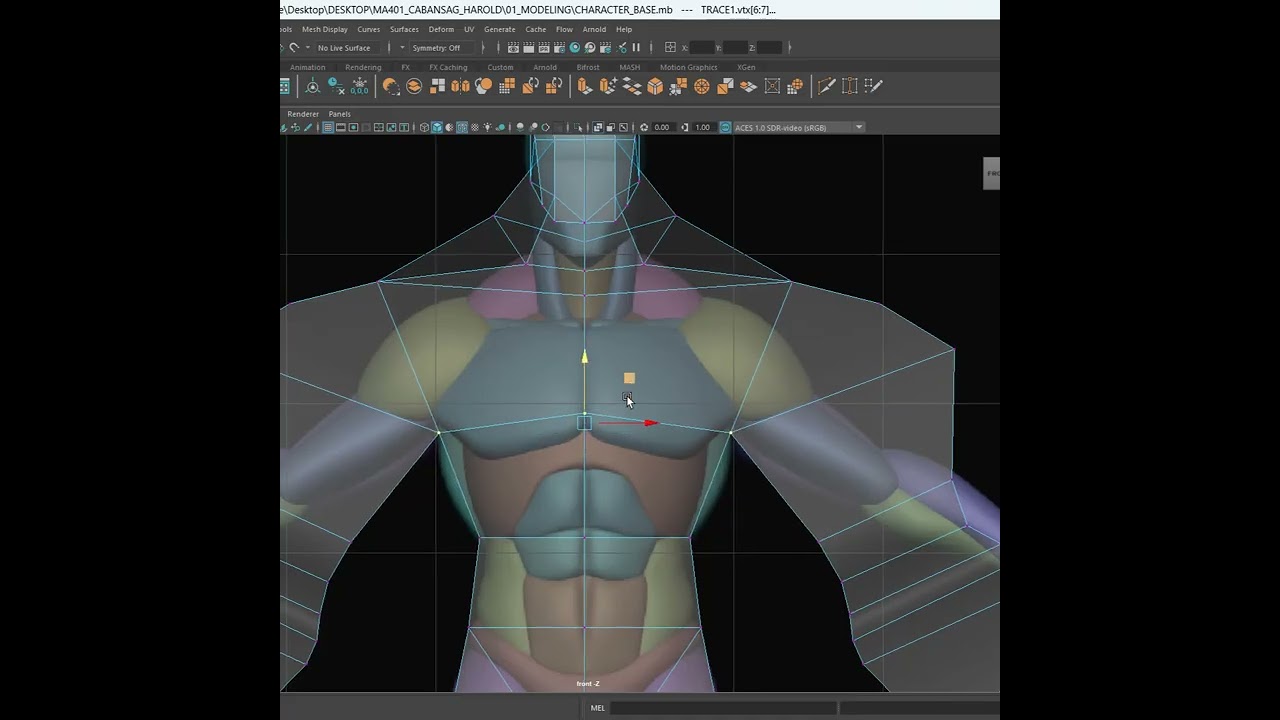Select the Mirror shelf icon
Viewport: 1280px width, 720px height.
pos(460,86)
